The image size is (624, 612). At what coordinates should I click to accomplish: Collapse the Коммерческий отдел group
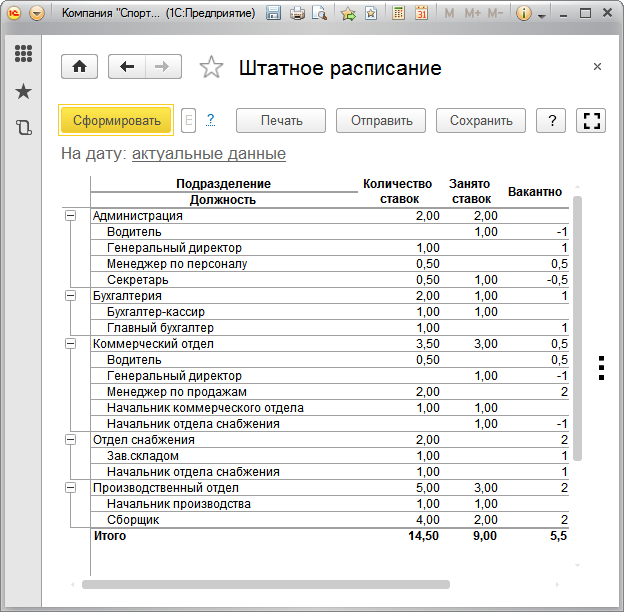coord(70,344)
